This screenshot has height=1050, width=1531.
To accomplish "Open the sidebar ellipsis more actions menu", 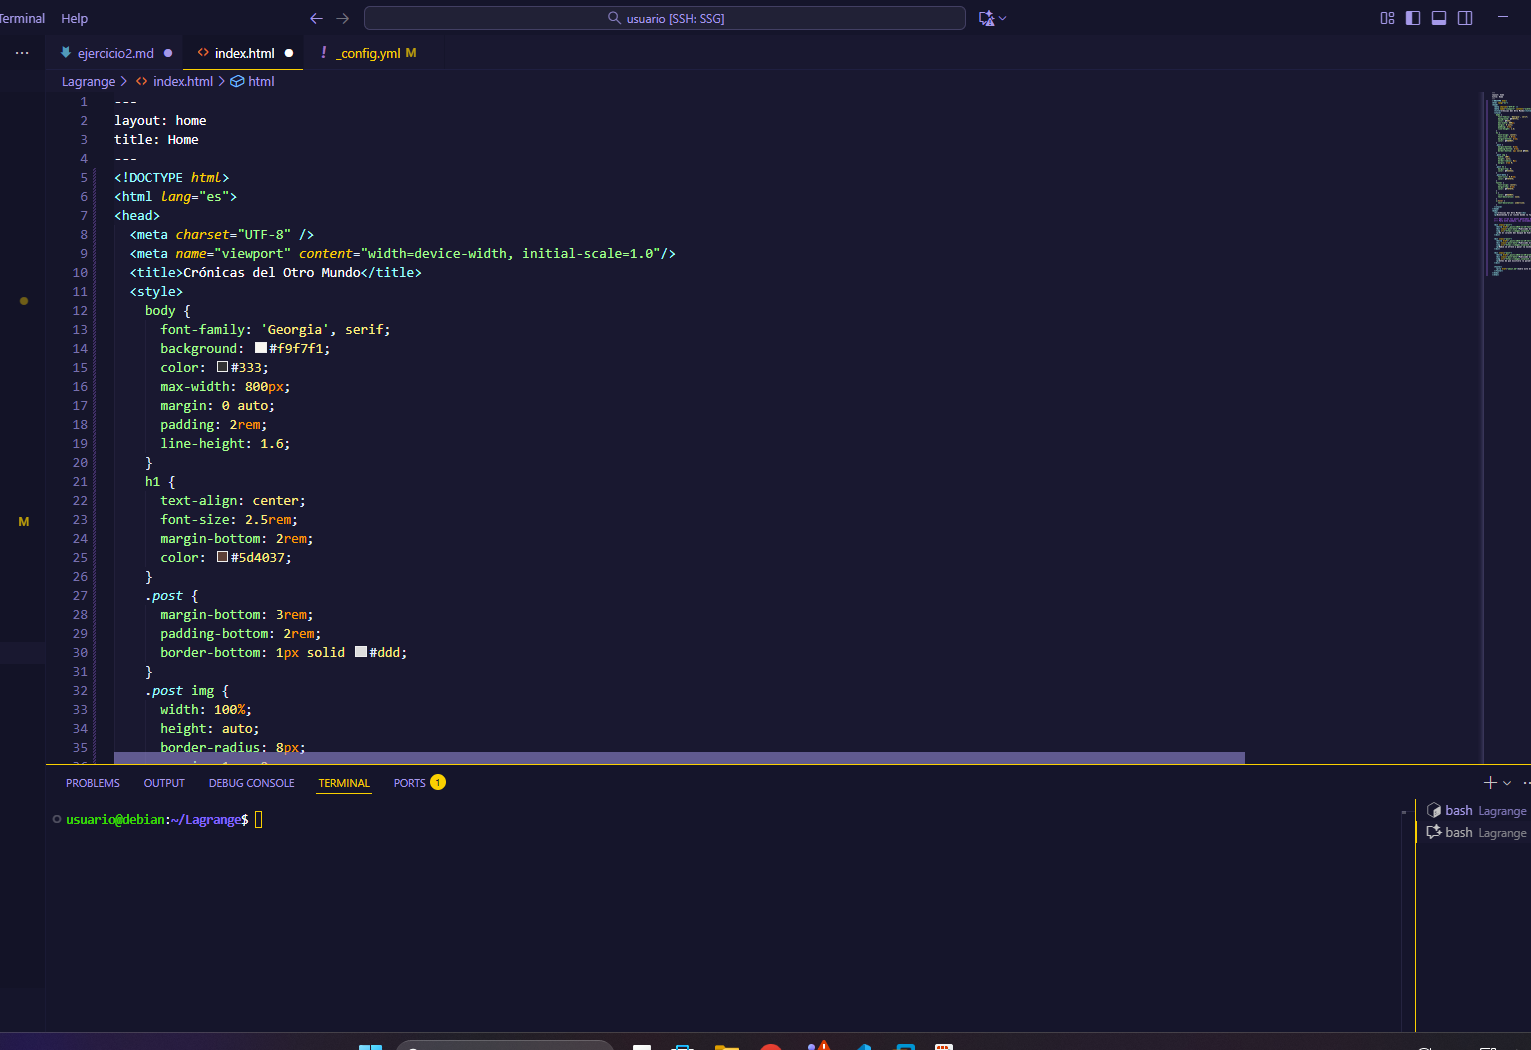I will 22,53.
